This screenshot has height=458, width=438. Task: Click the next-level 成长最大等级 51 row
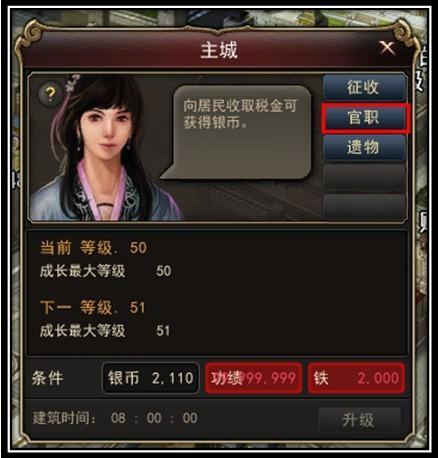105,331
